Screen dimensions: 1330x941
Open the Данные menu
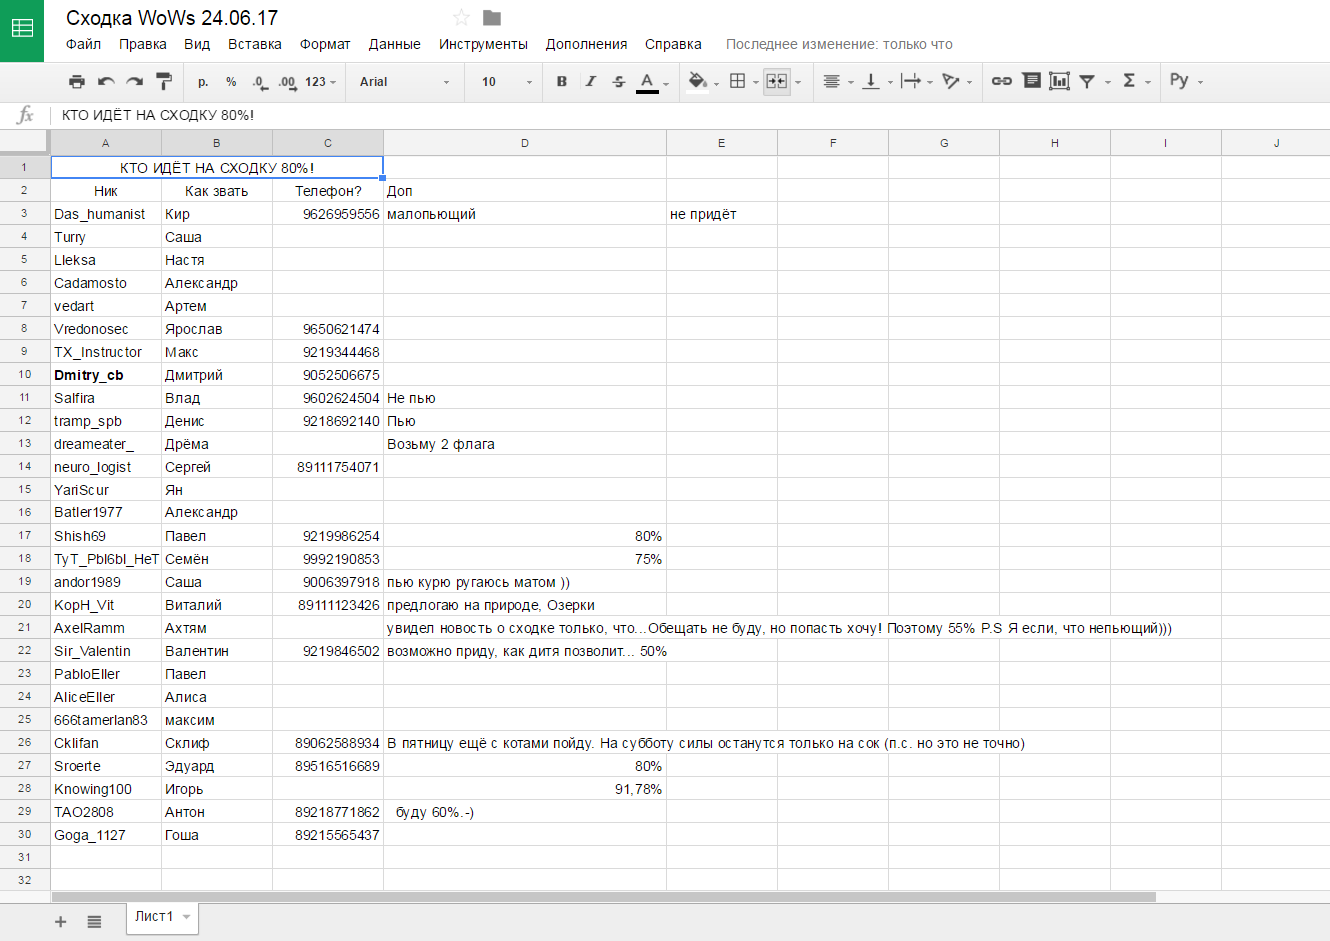coord(394,44)
